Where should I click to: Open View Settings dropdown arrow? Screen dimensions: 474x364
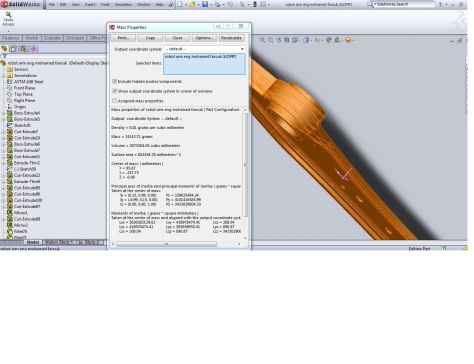(x=353, y=40)
